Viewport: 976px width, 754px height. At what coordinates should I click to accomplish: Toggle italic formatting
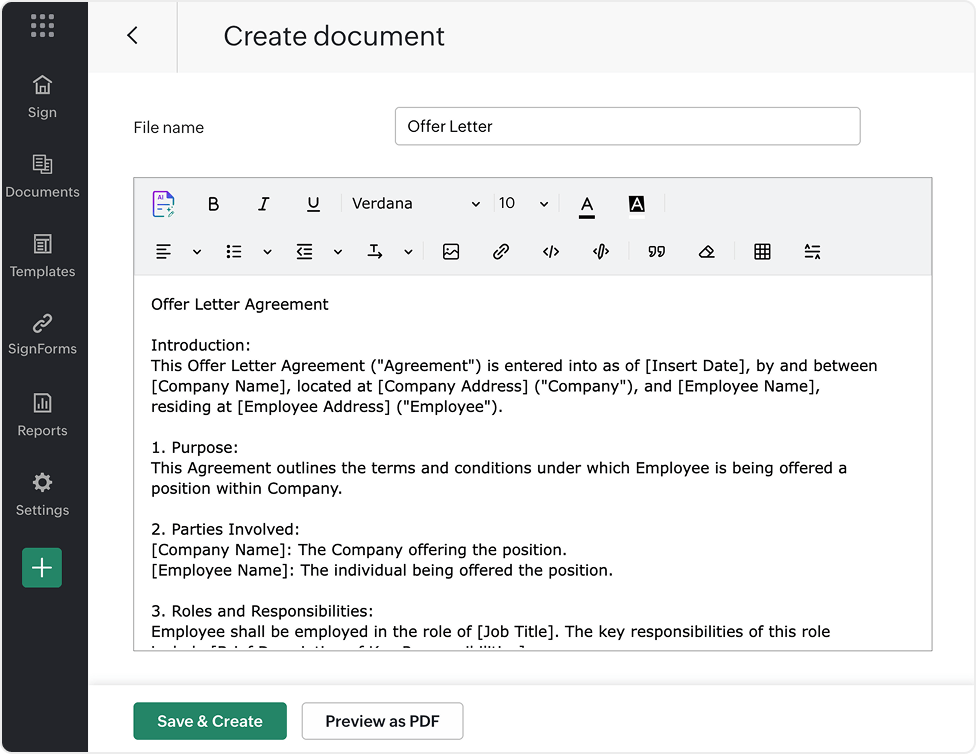pos(263,203)
